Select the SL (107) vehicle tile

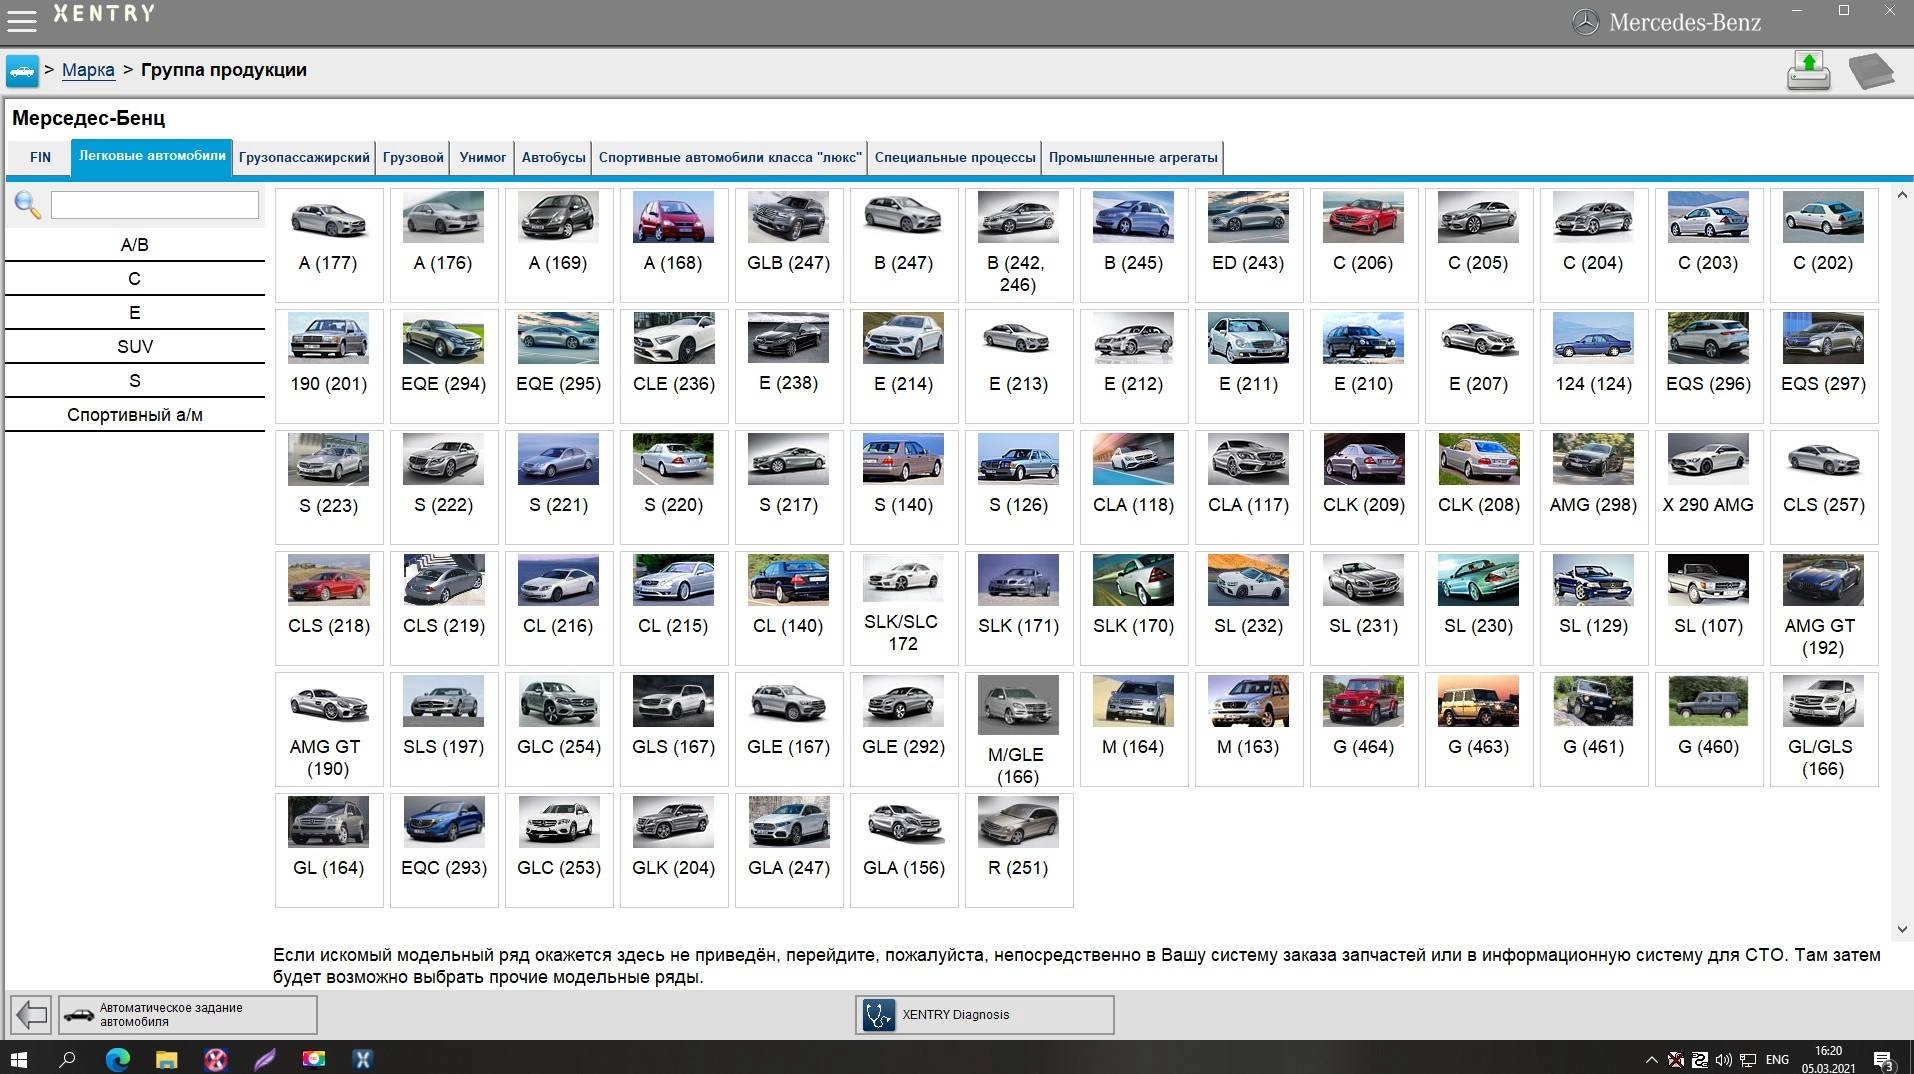tap(1708, 608)
